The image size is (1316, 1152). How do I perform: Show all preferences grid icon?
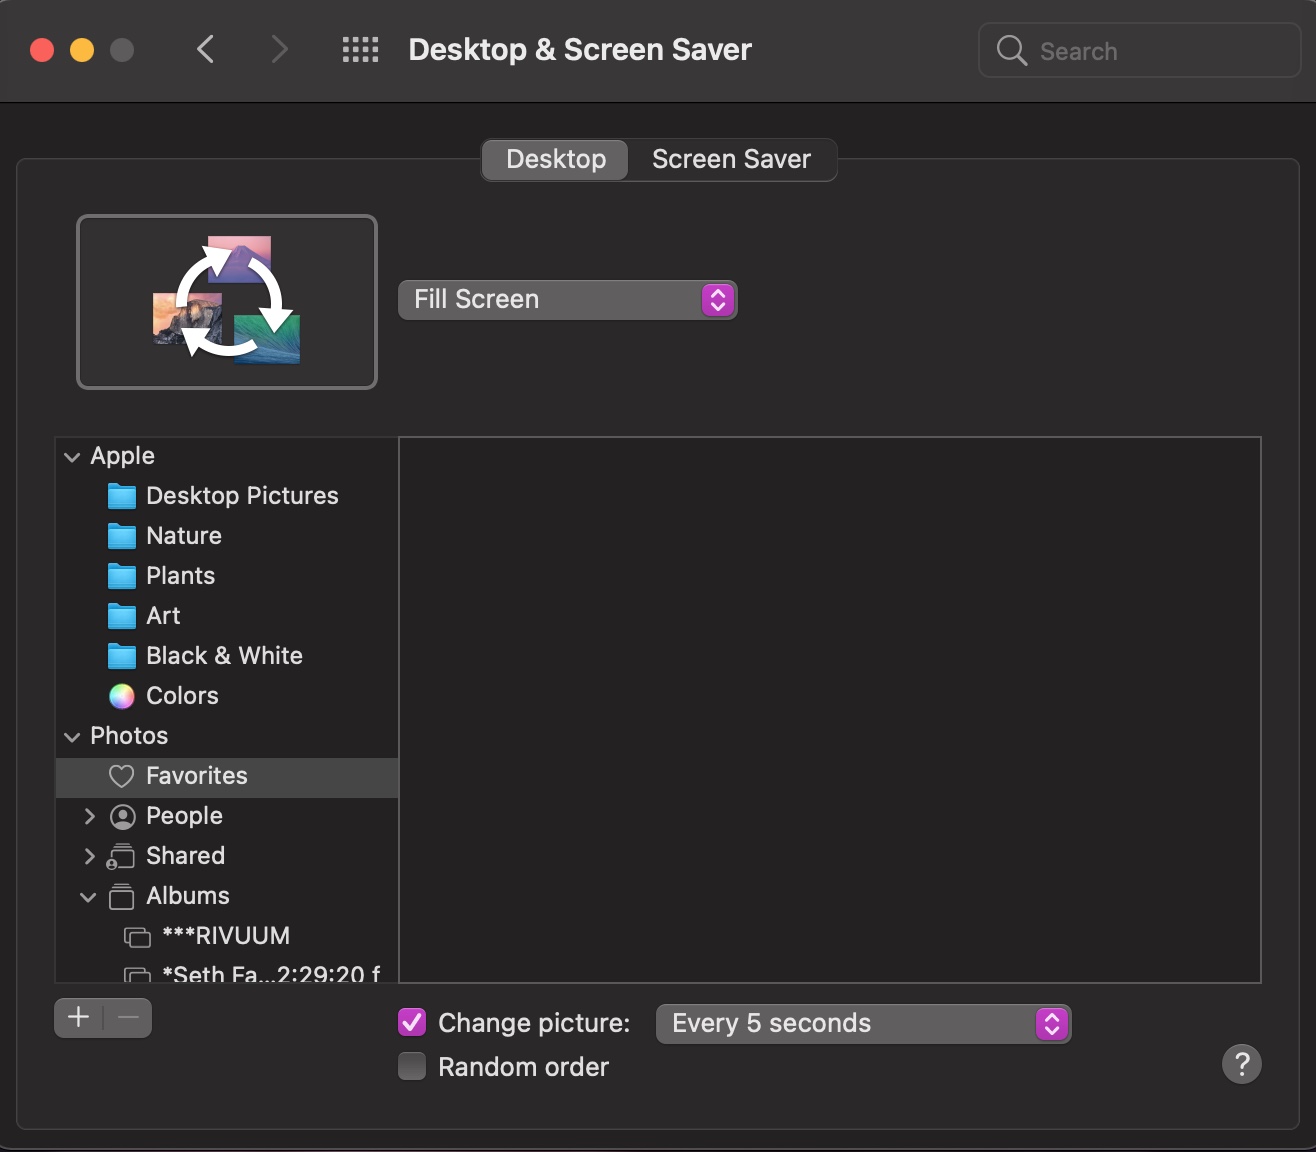click(x=360, y=50)
